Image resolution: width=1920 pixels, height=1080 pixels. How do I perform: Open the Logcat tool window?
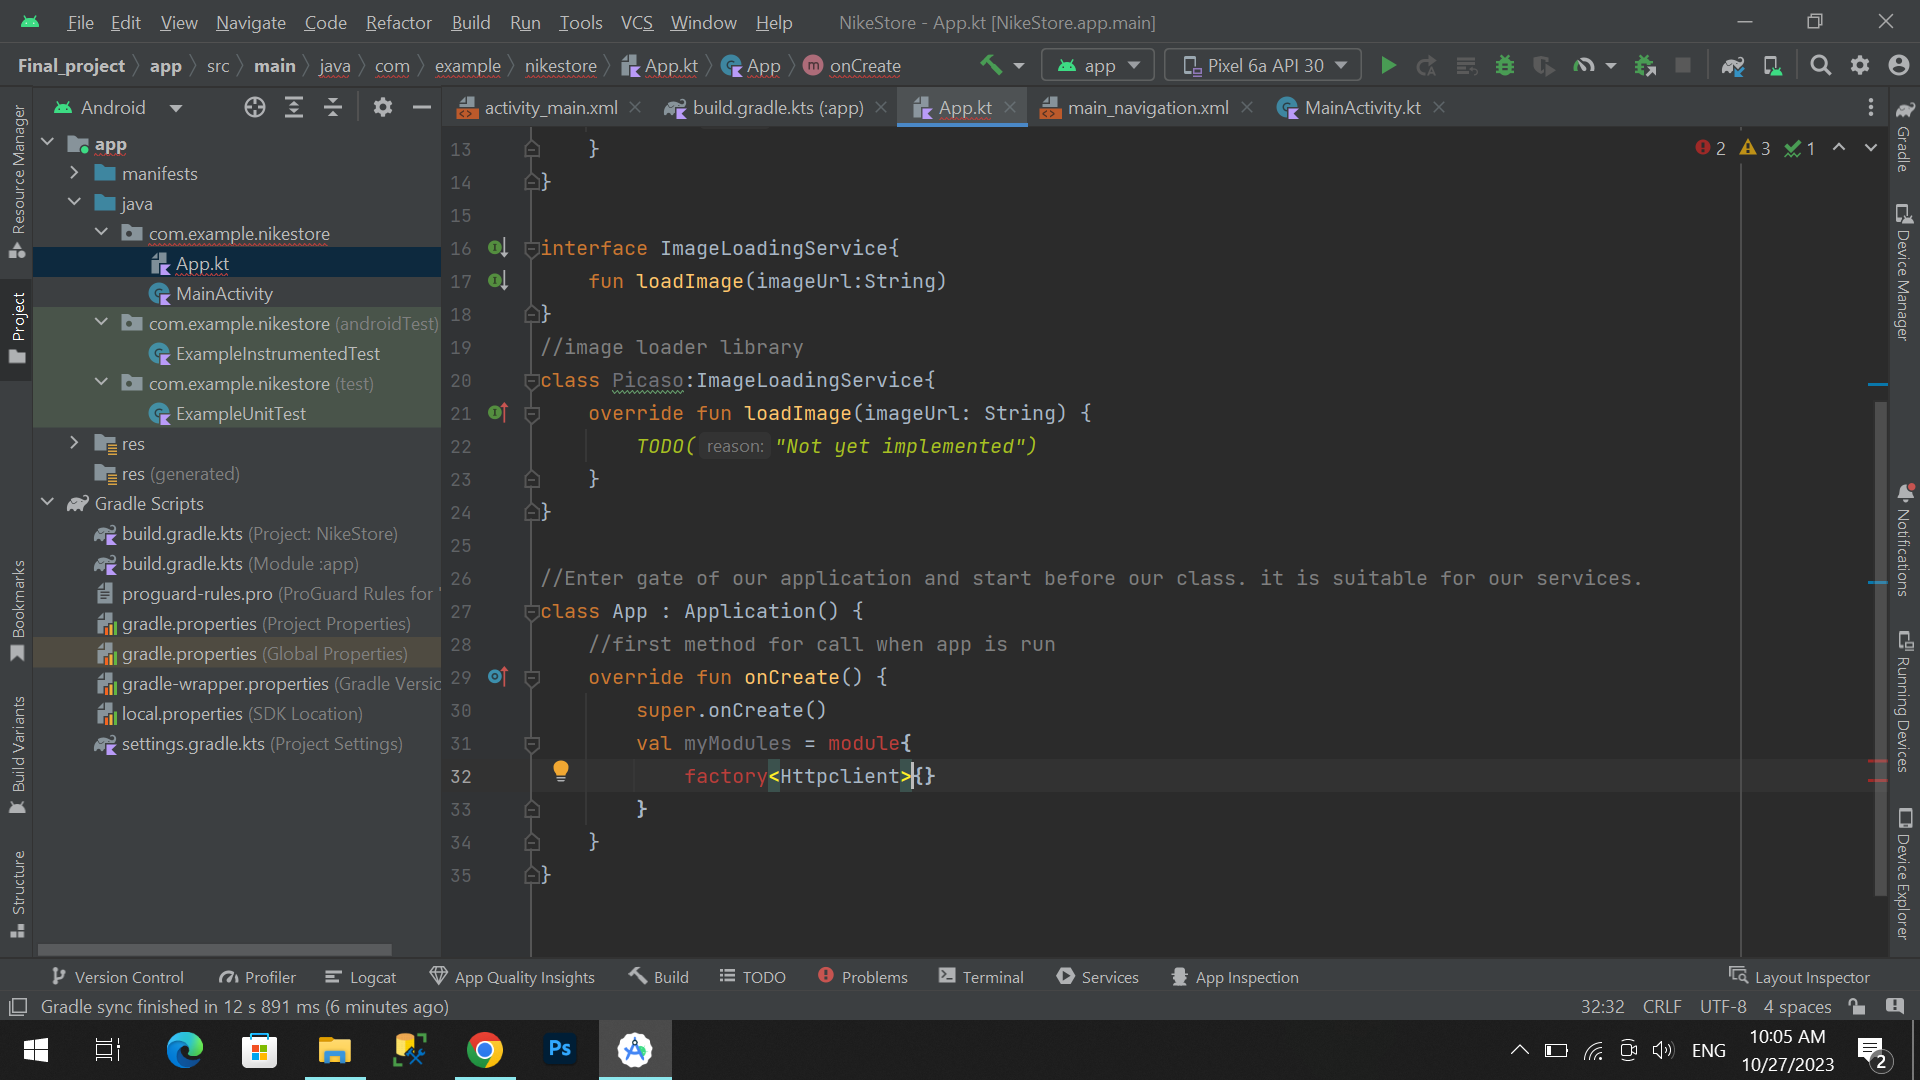(361, 977)
